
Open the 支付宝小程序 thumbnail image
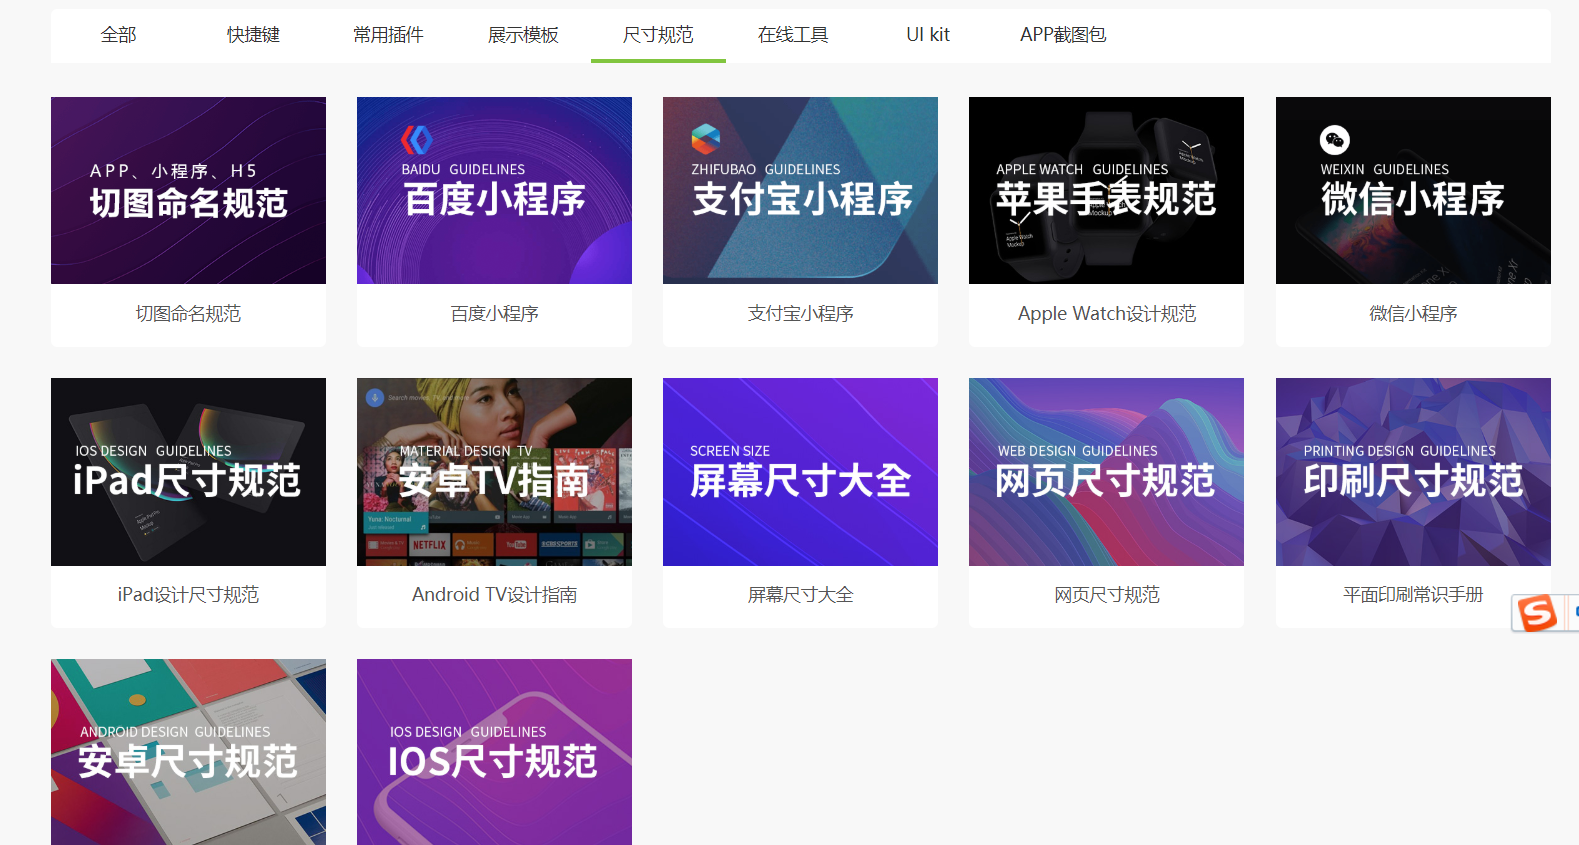point(800,190)
